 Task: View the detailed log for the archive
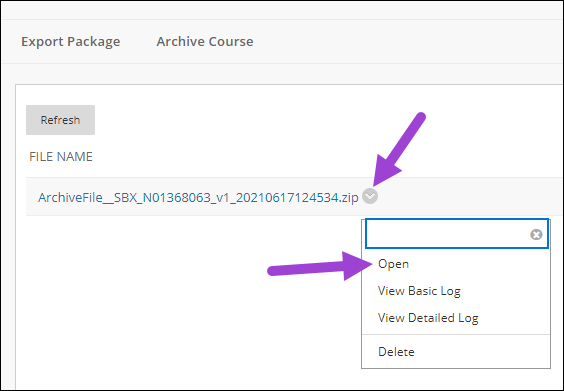[428, 318]
